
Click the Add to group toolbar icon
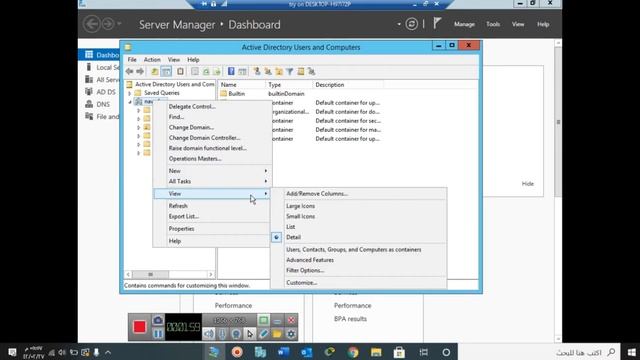[311, 72]
